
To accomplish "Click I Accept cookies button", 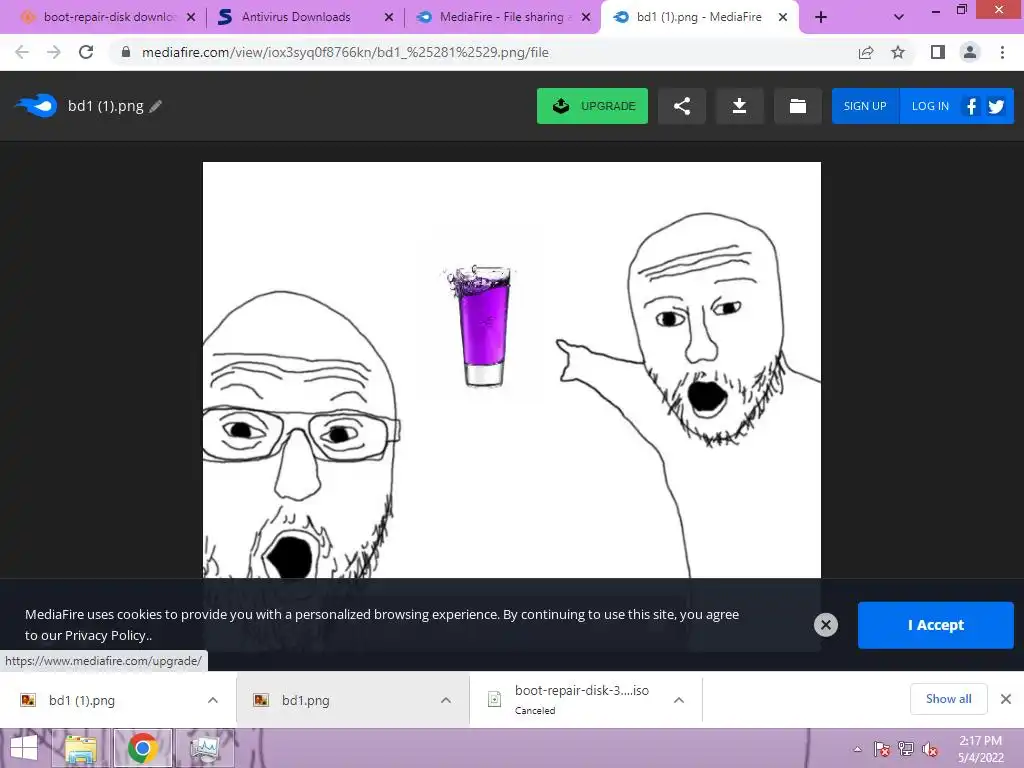I will click(x=936, y=625).
